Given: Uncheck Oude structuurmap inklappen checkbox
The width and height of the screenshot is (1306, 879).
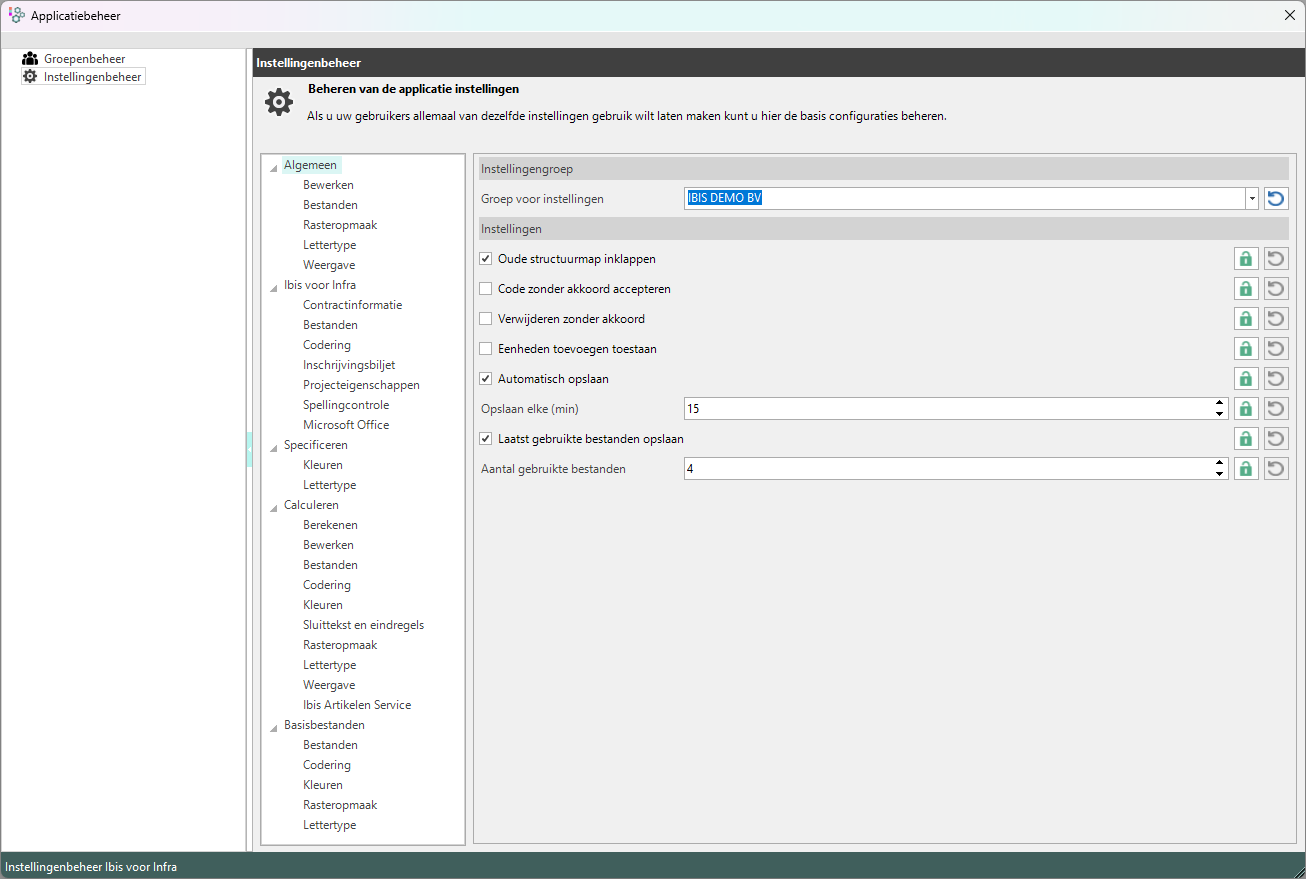Looking at the screenshot, I should [x=486, y=259].
